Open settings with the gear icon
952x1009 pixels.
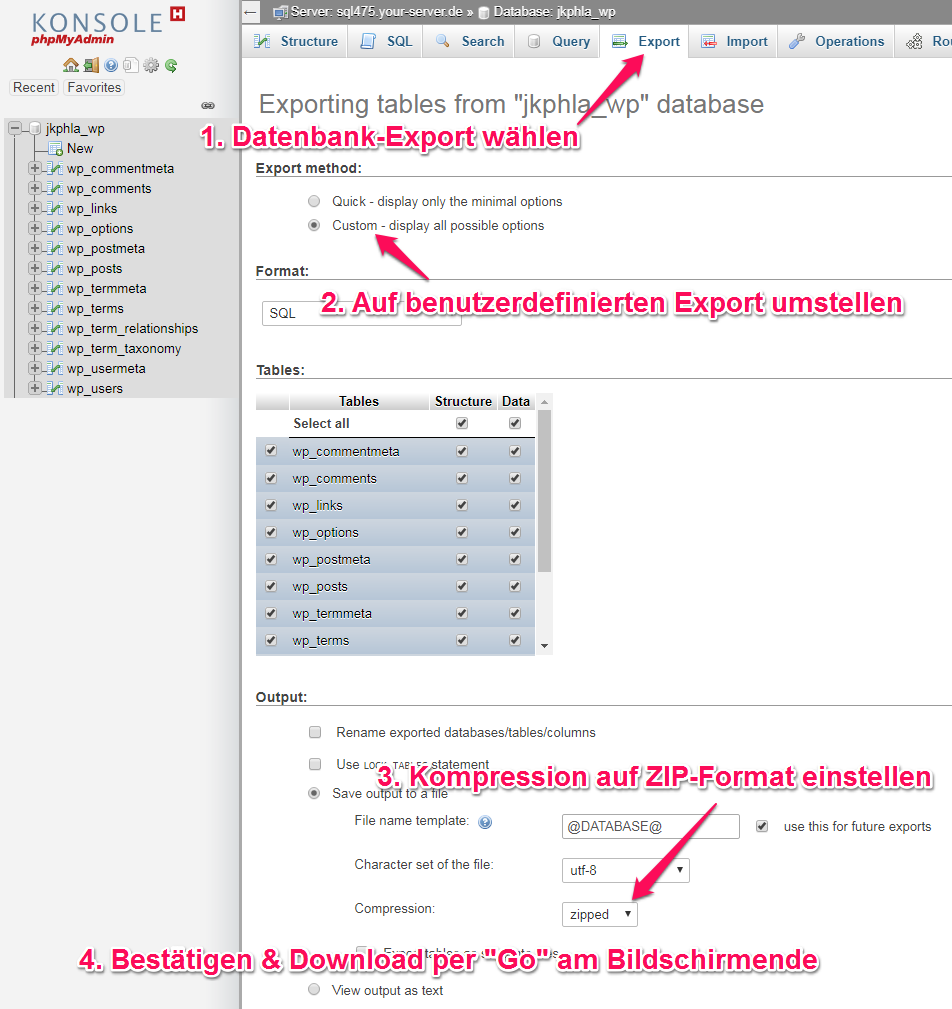tap(150, 64)
